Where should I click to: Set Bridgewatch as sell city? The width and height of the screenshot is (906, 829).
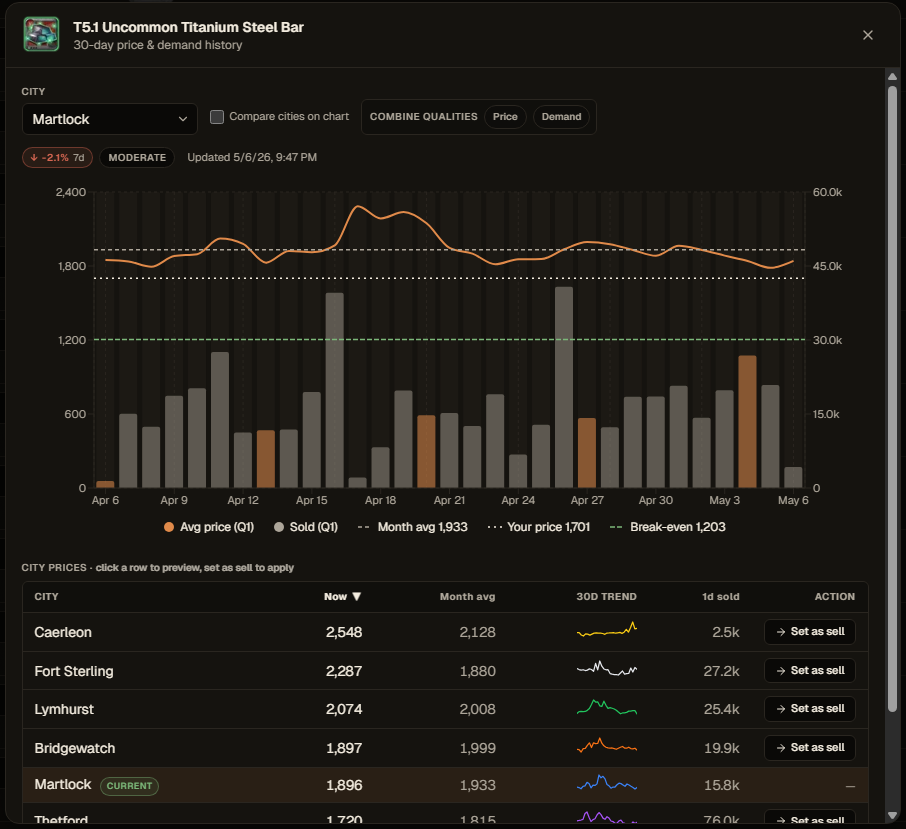pos(810,748)
